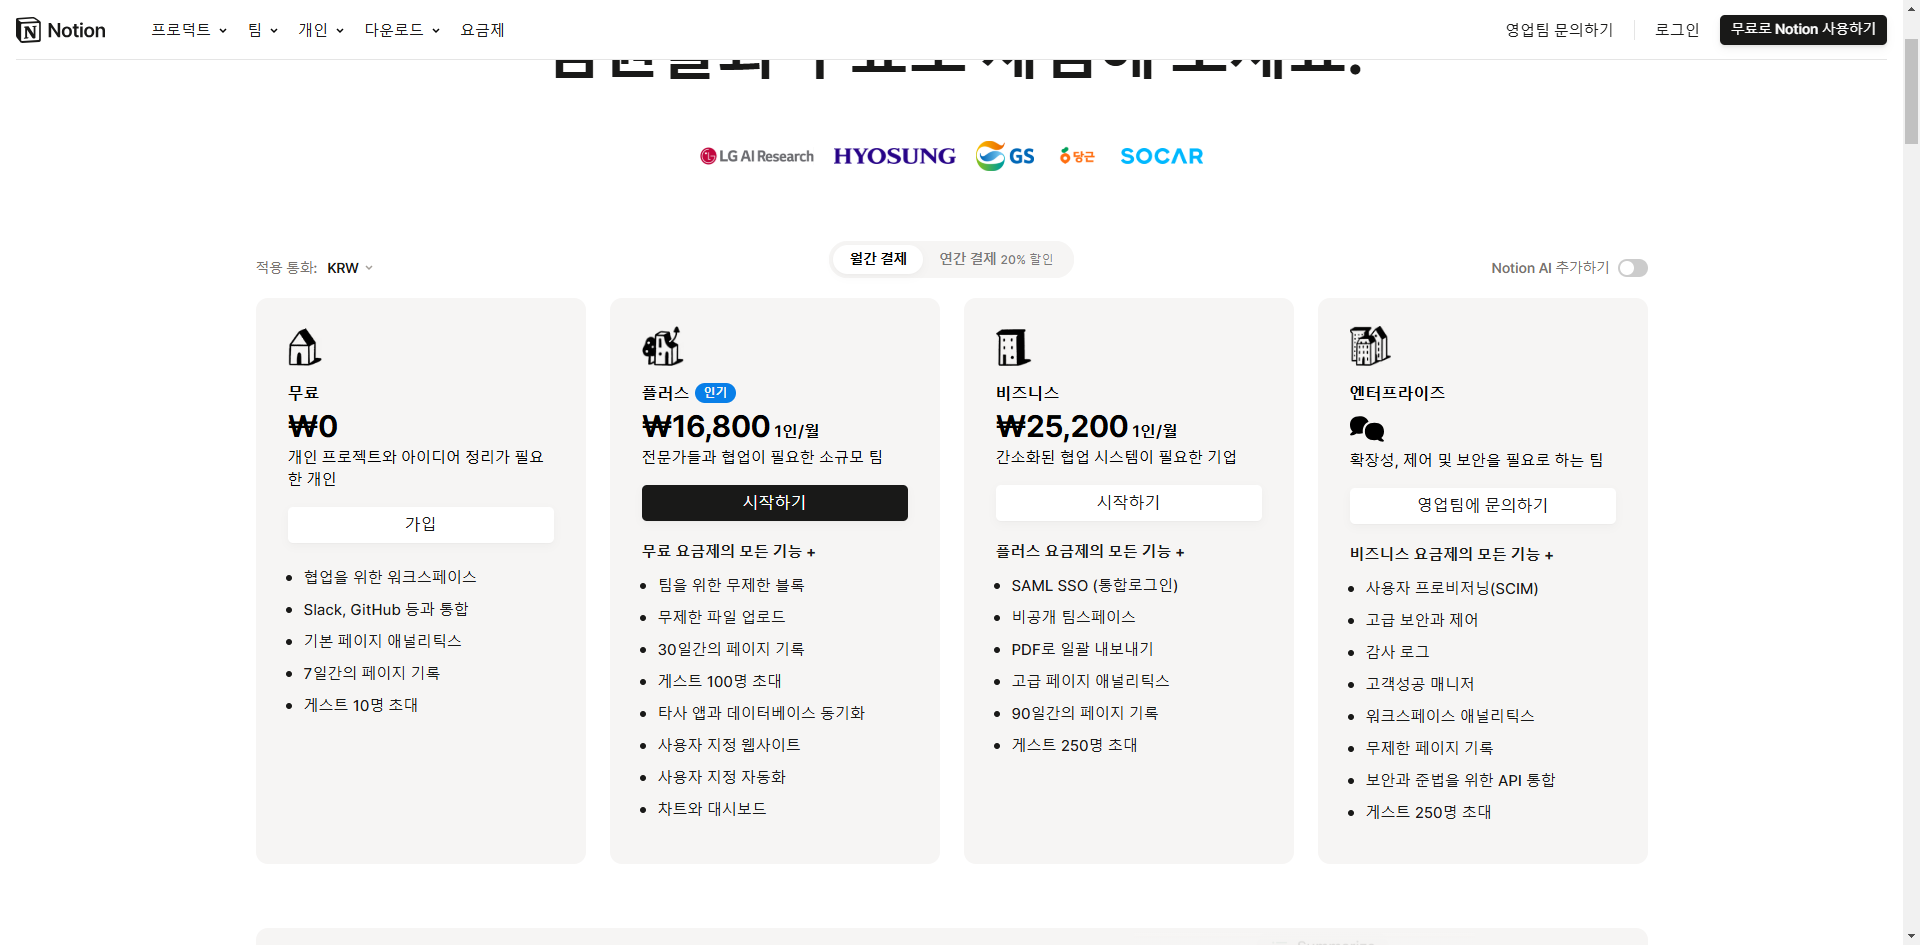Open the 요금제 pricing page
Image resolution: width=1920 pixels, height=945 pixels.
[482, 30]
